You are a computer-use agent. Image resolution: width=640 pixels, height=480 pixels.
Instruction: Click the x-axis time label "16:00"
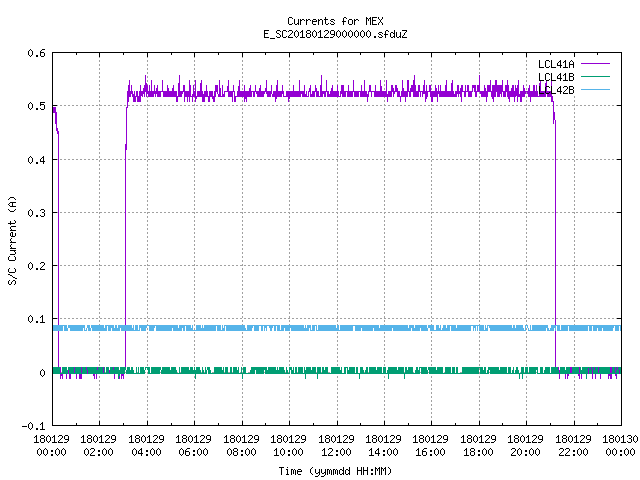click(x=431, y=452)
